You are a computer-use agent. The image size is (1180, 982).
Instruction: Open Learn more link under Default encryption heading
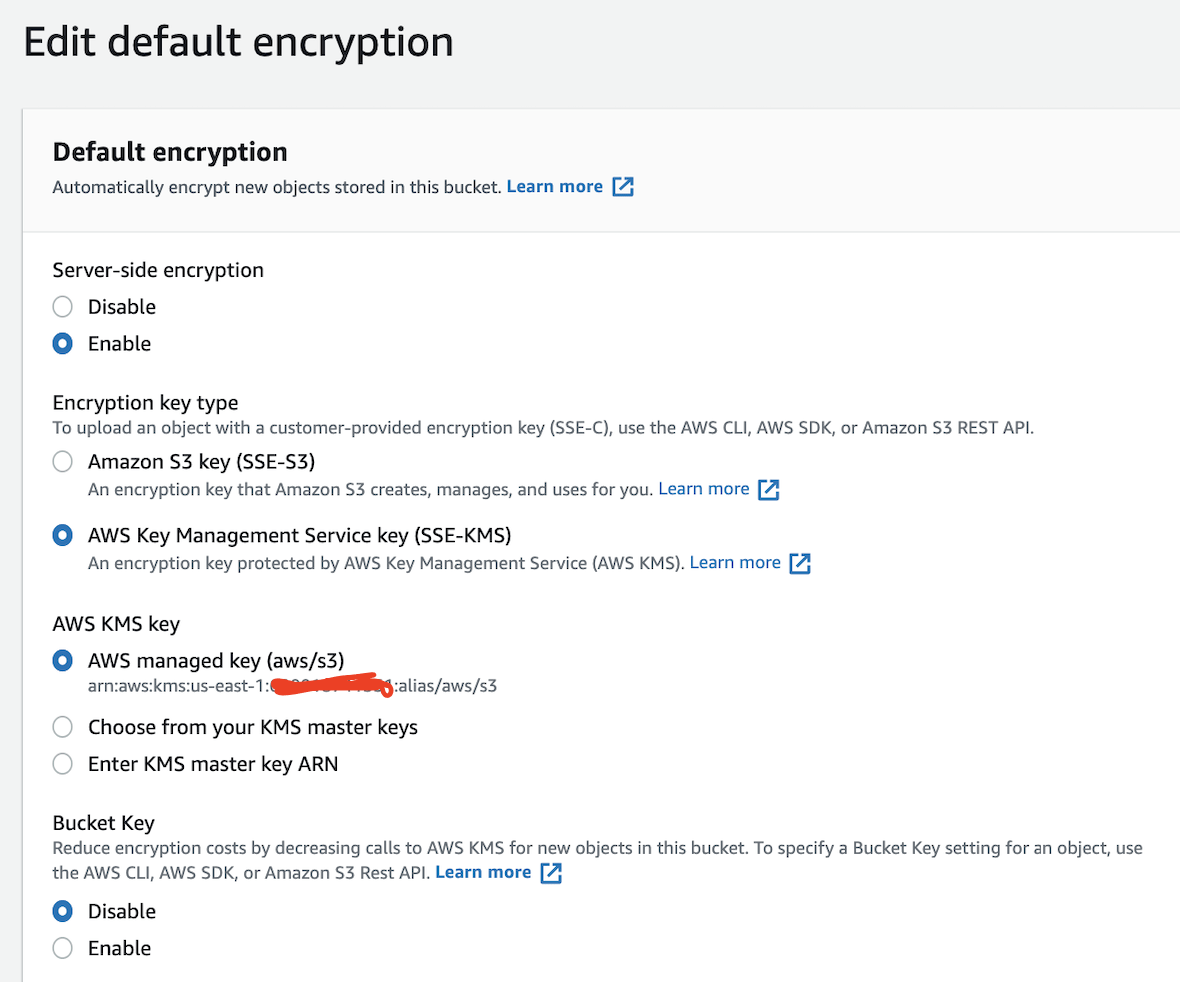click(x=554, y=187)
